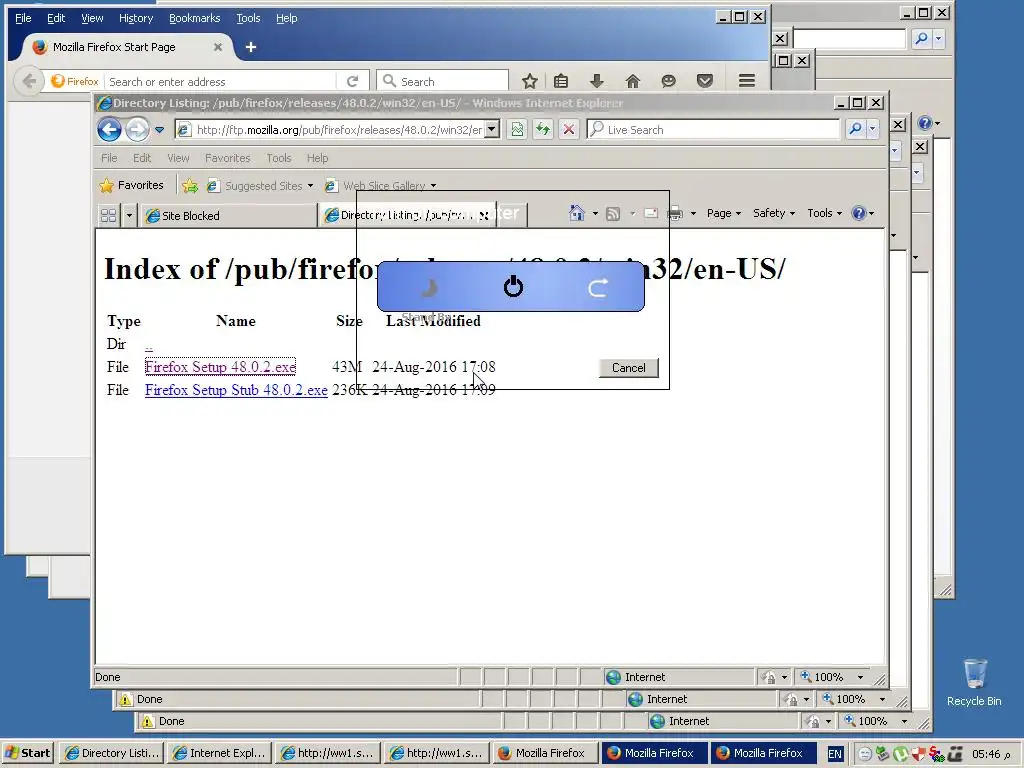Viewport: 1024px width, 768px height.
Task: Open Firefox Bookmarks menu
Action: [x=195, y=18]
